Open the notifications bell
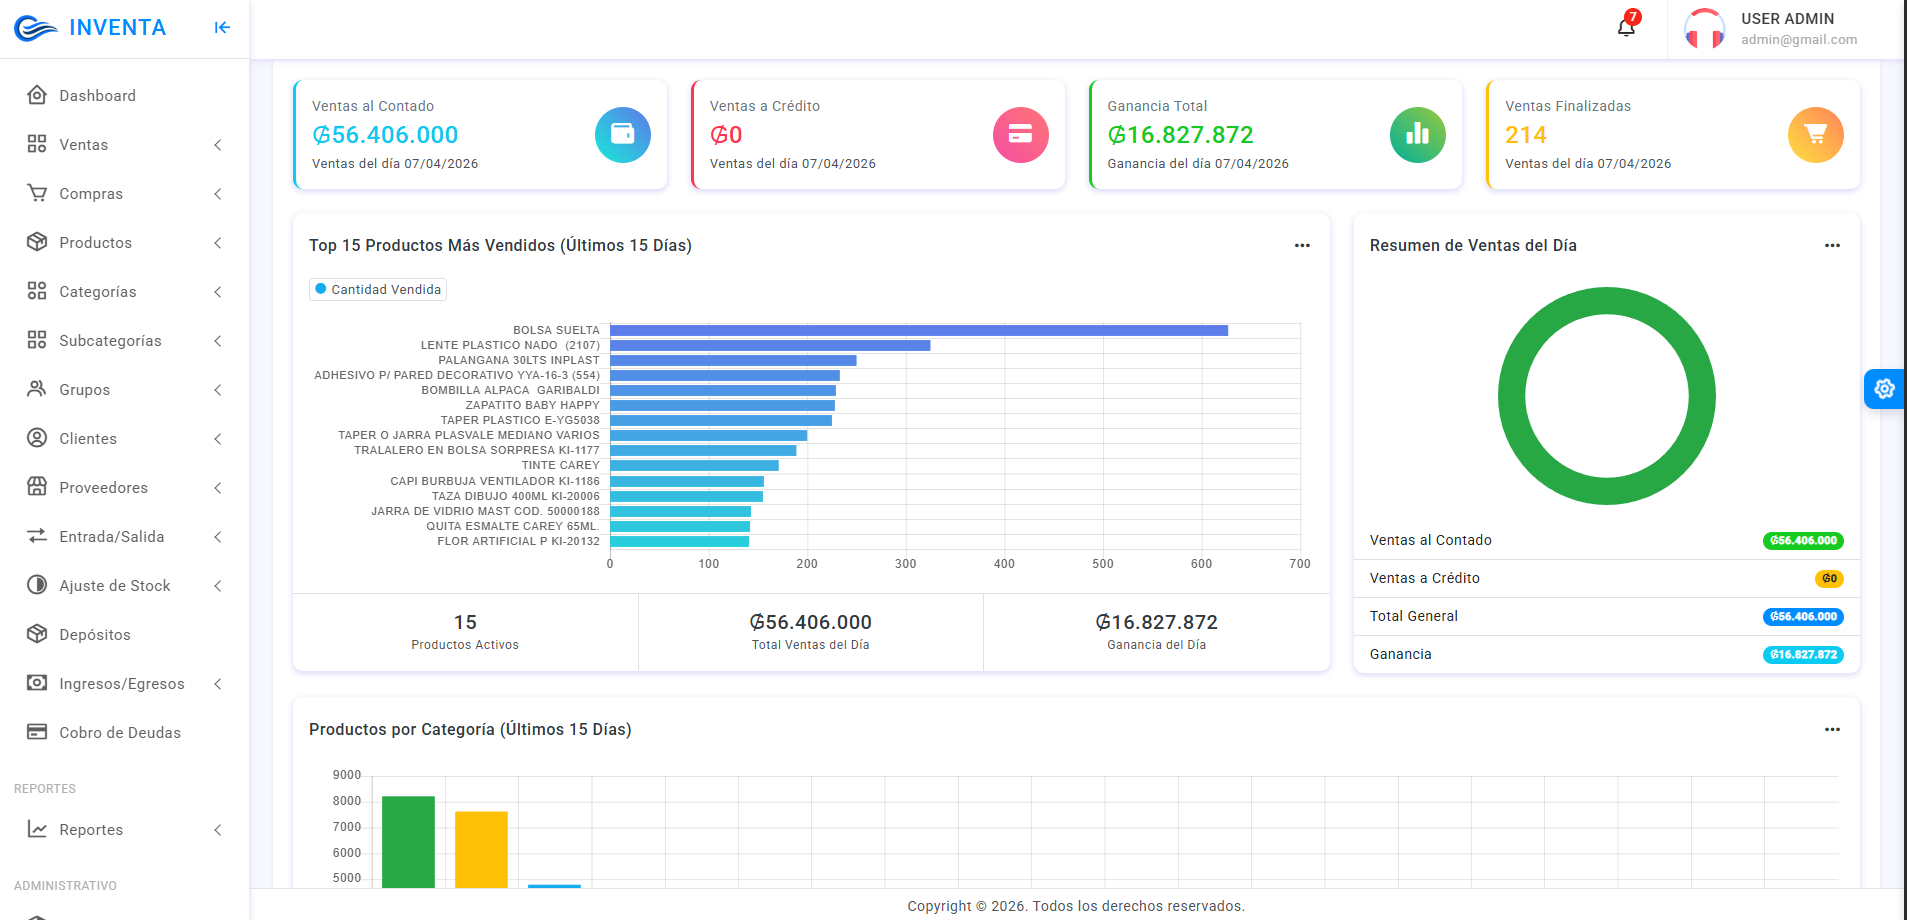This screenshot has width=1907, height=920. (x=1626, y=27)
